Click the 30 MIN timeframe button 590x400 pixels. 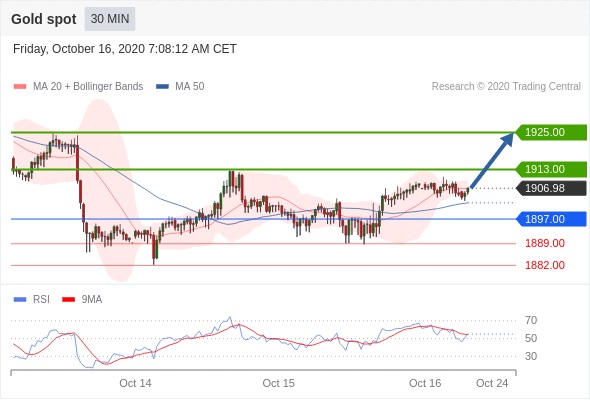click(x=110, y=19)
